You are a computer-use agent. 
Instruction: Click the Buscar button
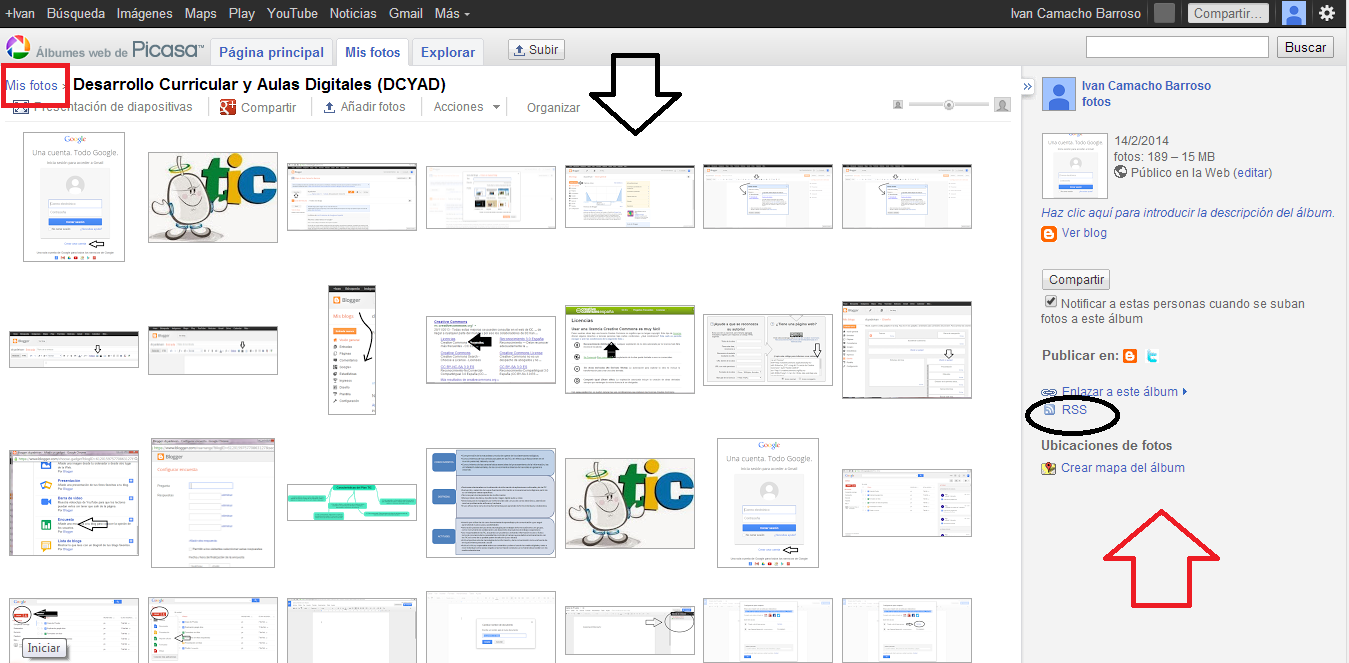(x=1305, y=47)
